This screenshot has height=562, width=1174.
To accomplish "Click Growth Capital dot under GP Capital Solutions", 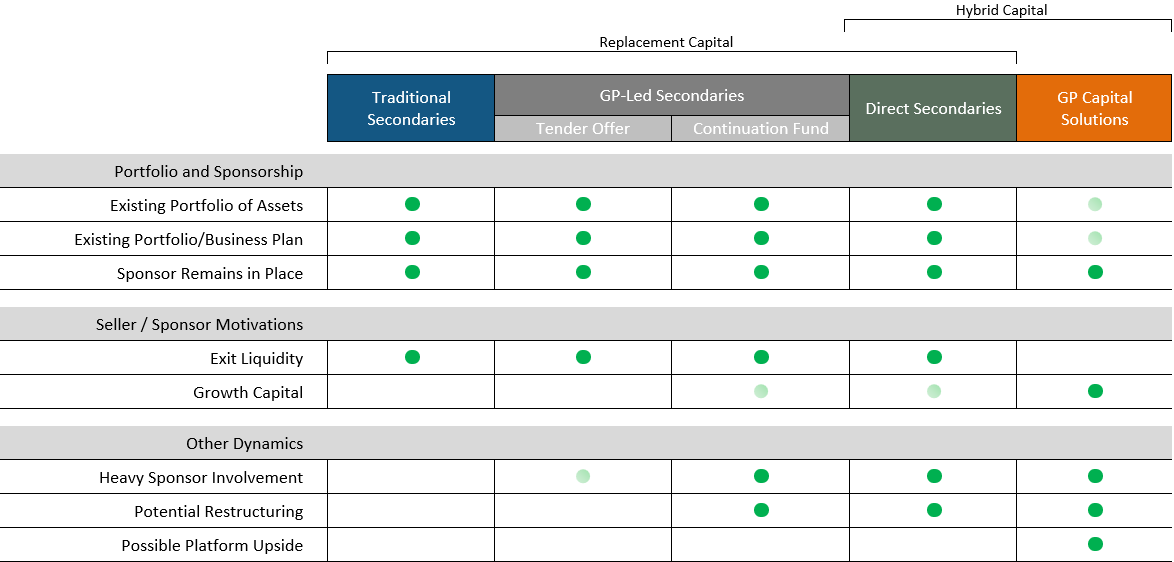I will tap(1095, 391).
